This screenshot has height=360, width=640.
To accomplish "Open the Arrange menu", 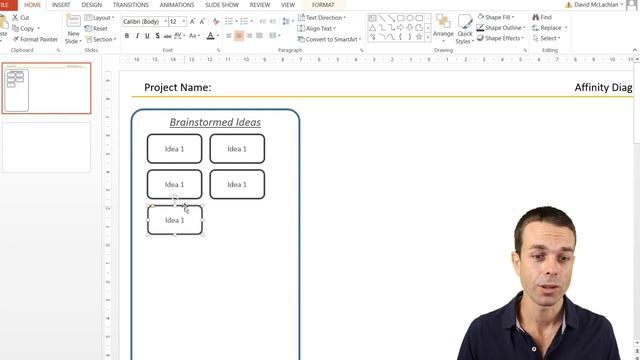I will pos(443,29).
